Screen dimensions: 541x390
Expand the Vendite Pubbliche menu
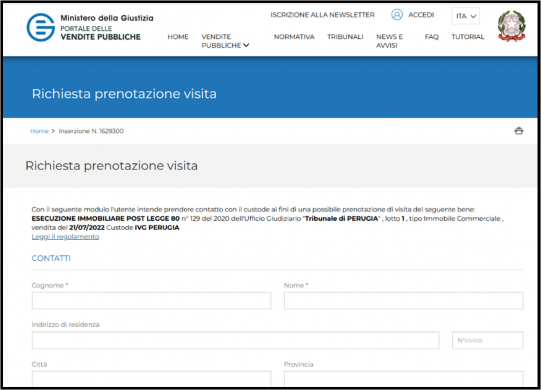point(225,41)
